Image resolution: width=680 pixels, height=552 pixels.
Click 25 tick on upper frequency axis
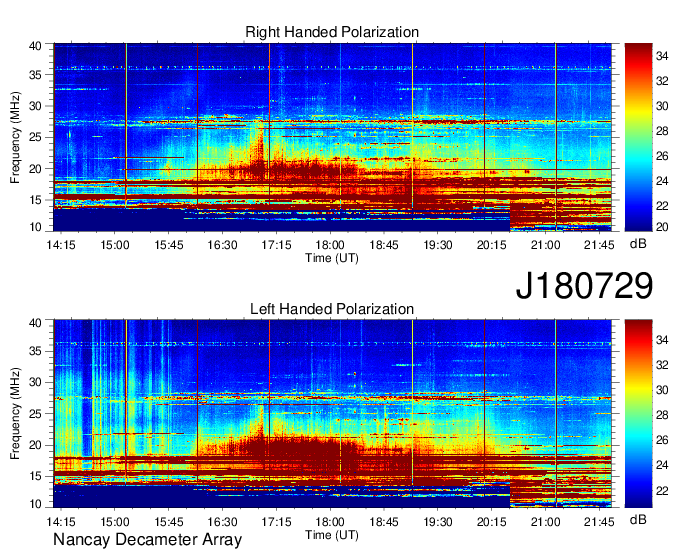tap(35, 137)
